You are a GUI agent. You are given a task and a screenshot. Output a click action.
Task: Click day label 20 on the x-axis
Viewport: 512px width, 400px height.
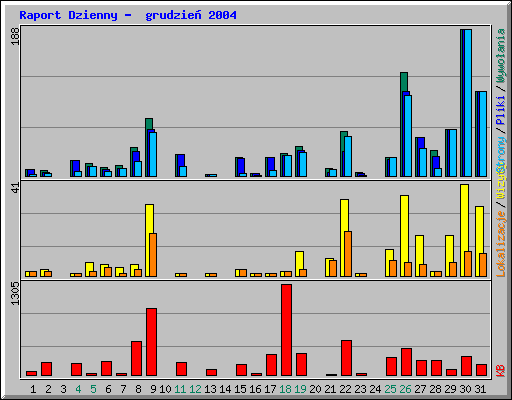pyautogui.click(x=315, y=389)
